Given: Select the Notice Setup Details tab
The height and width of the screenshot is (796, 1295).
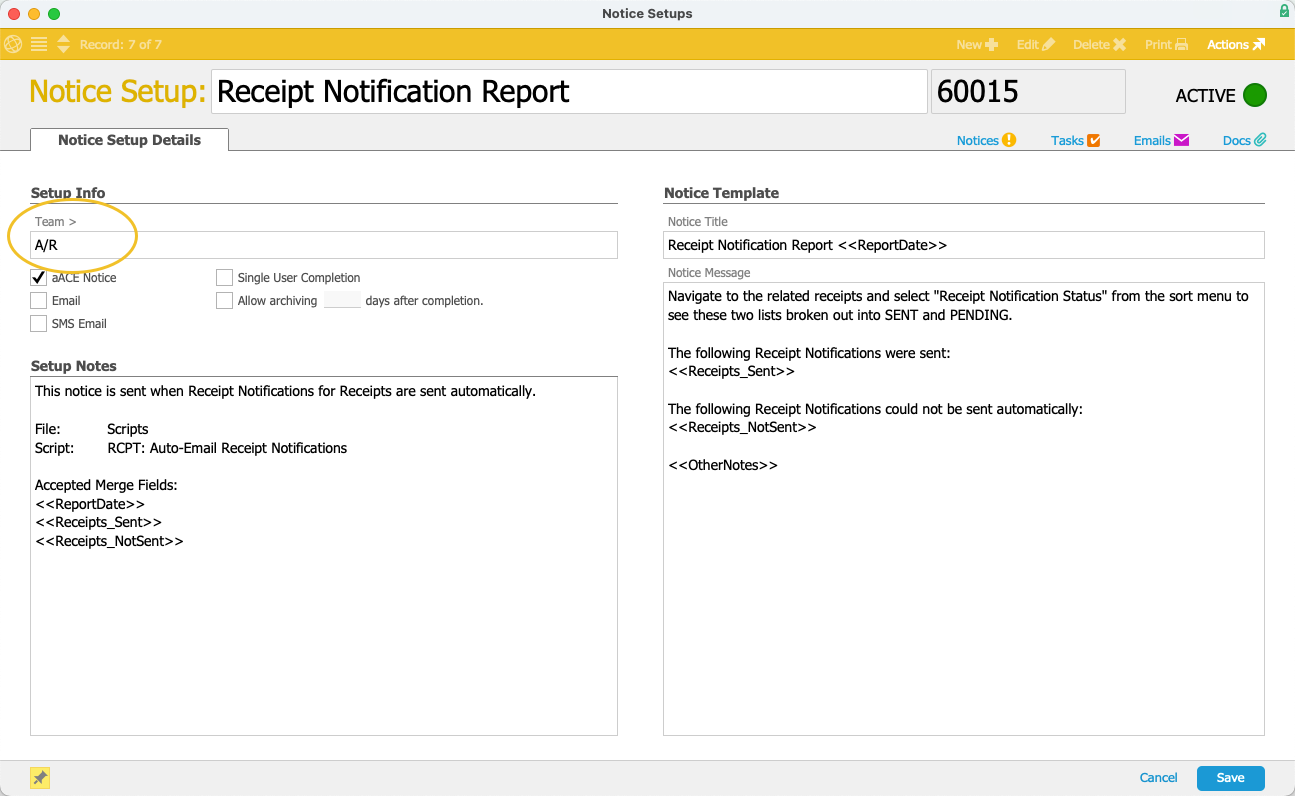Looking at the screenshot, I should 129,140.
